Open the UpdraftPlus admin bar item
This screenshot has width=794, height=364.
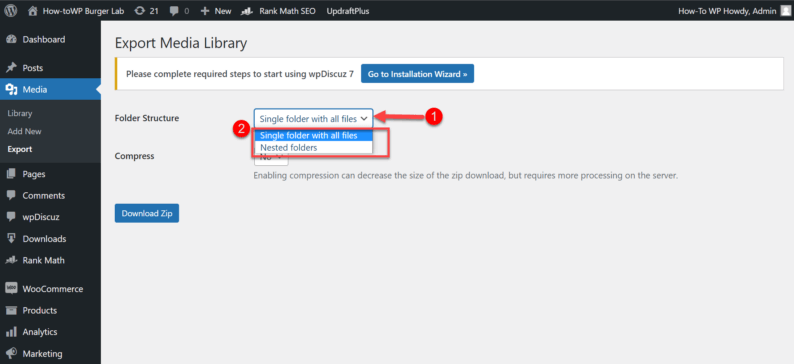click(x=348, y=11)
